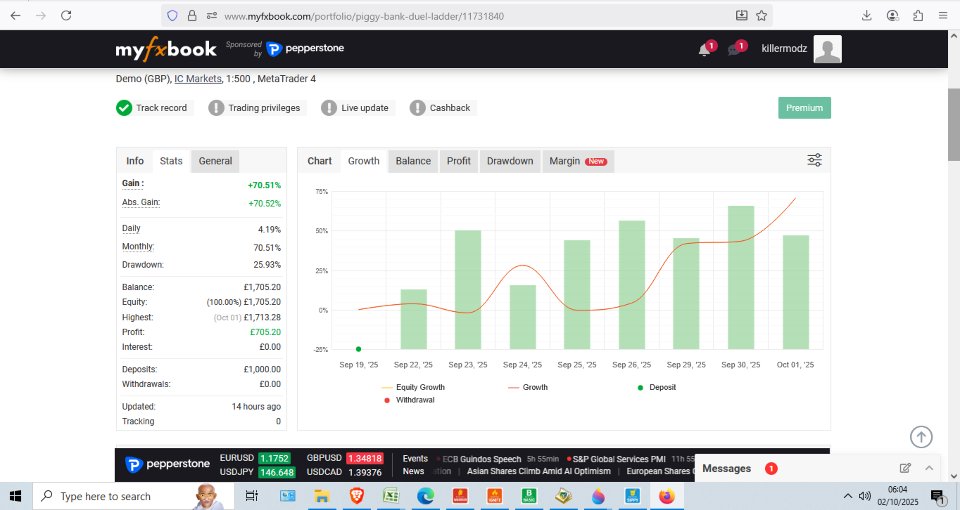Open Microsoft Edge from taskbar
The width and height of the screenshot is (960, 510).
click(x=426, y=496)
